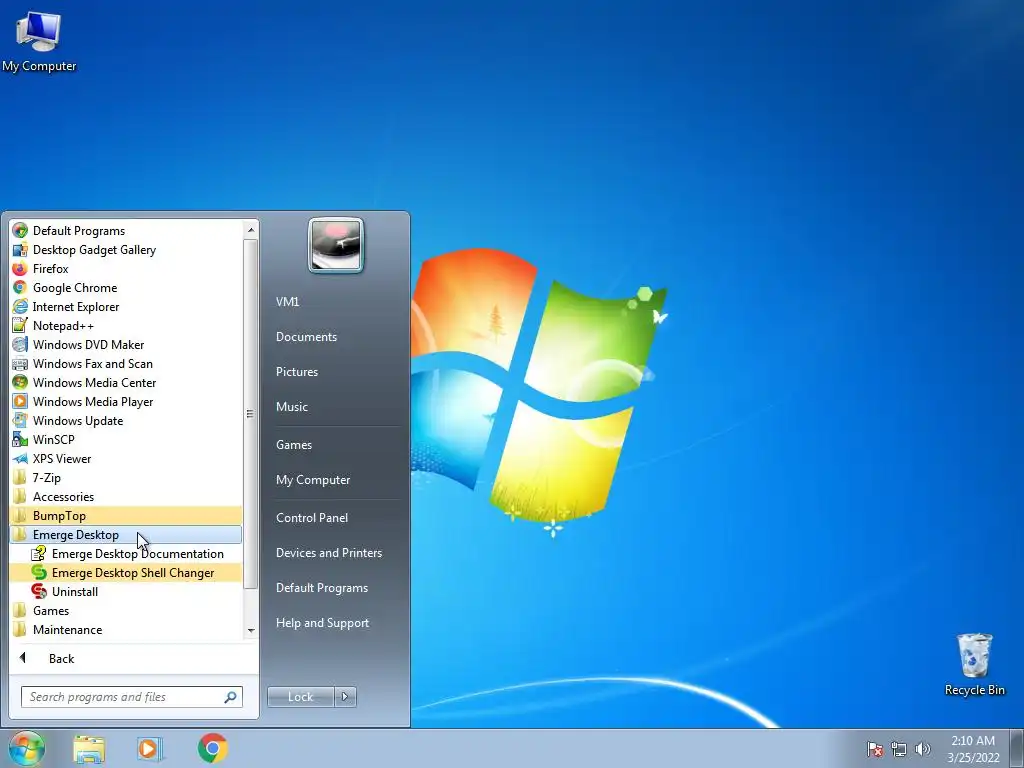Open Emerge Desktop Documentation
This screenshot has height=768, width=1024.
[125, 554]
